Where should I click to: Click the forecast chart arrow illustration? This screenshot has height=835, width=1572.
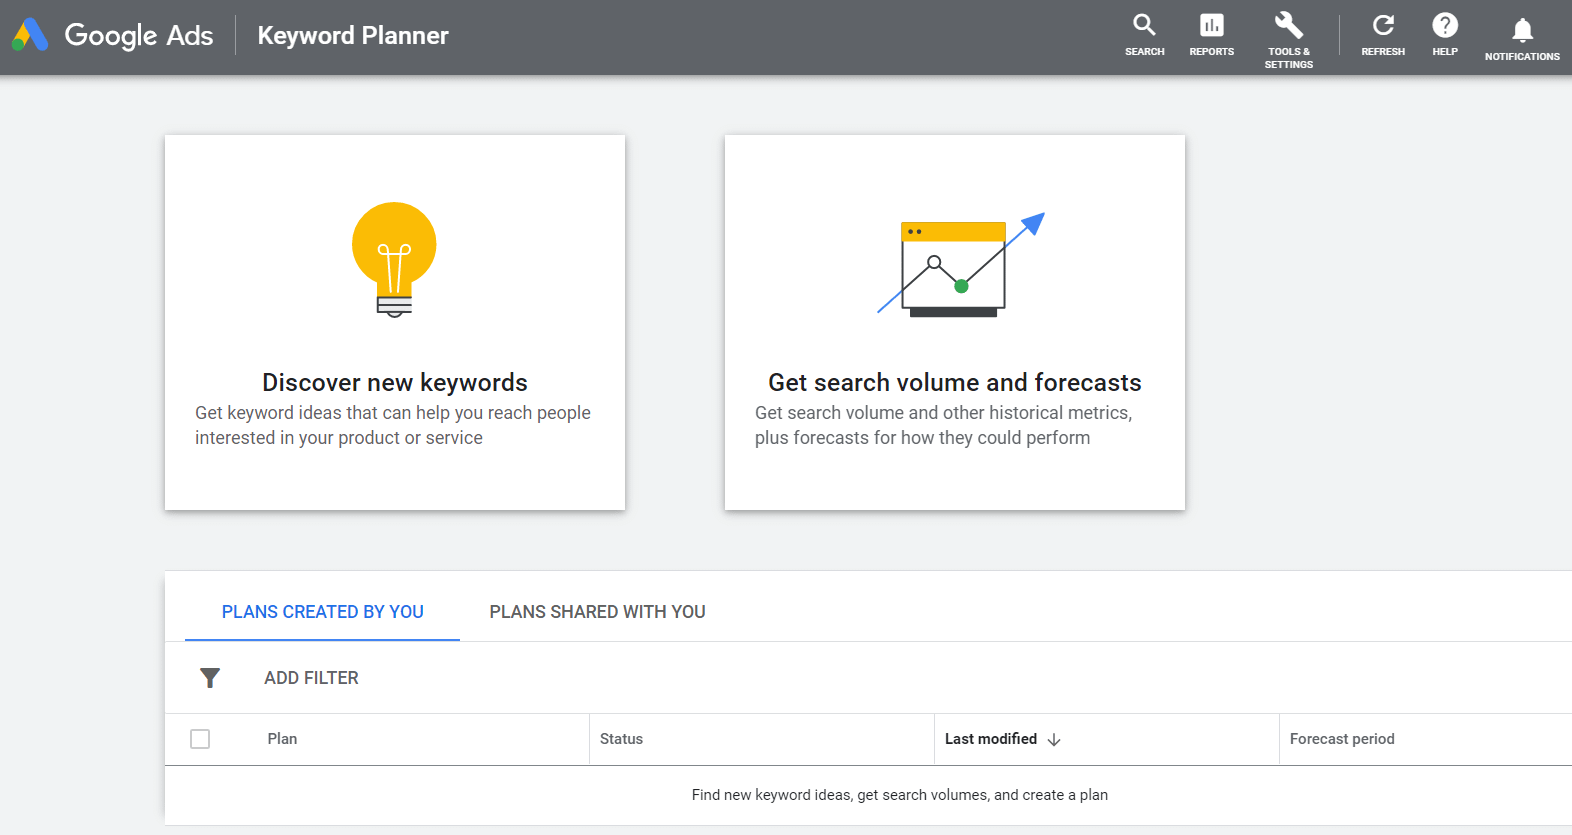point(960,265)
